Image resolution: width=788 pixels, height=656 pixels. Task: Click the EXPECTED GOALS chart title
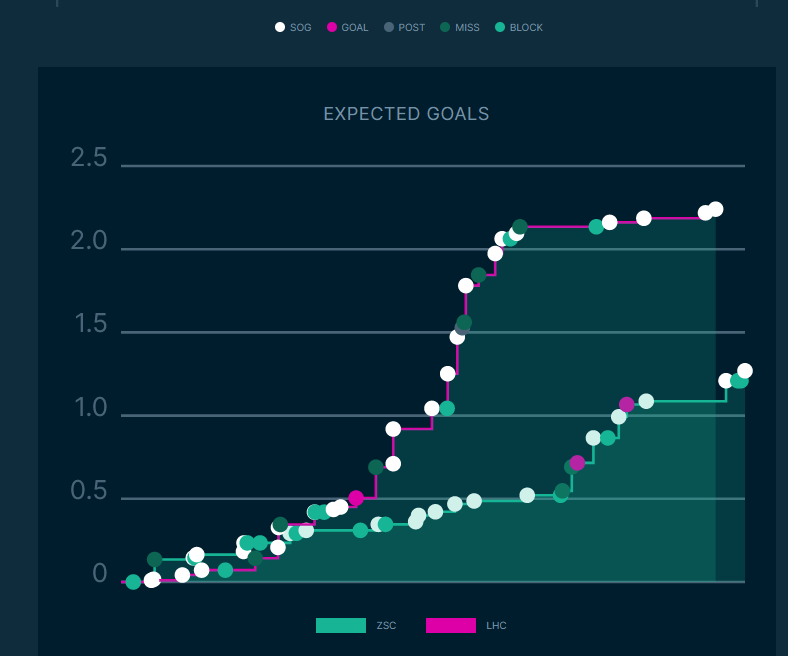[407, 114]
